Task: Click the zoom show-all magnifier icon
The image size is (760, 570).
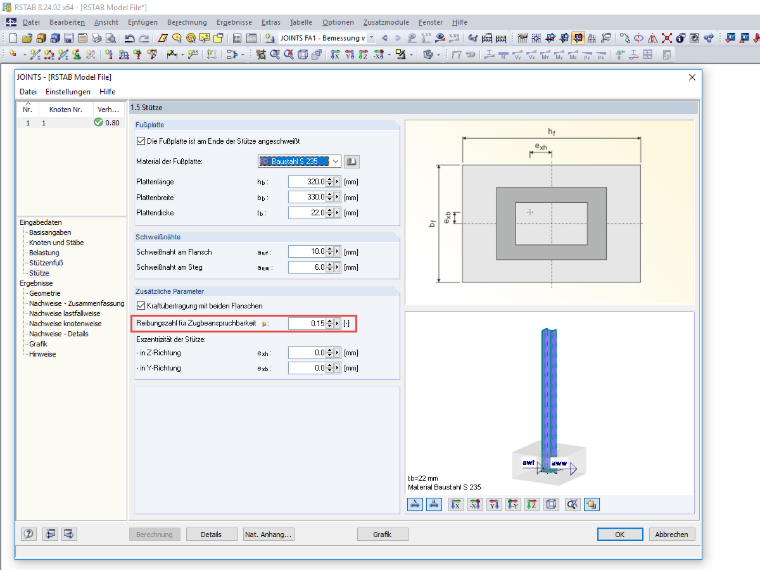Action: [x=572, y=505]
